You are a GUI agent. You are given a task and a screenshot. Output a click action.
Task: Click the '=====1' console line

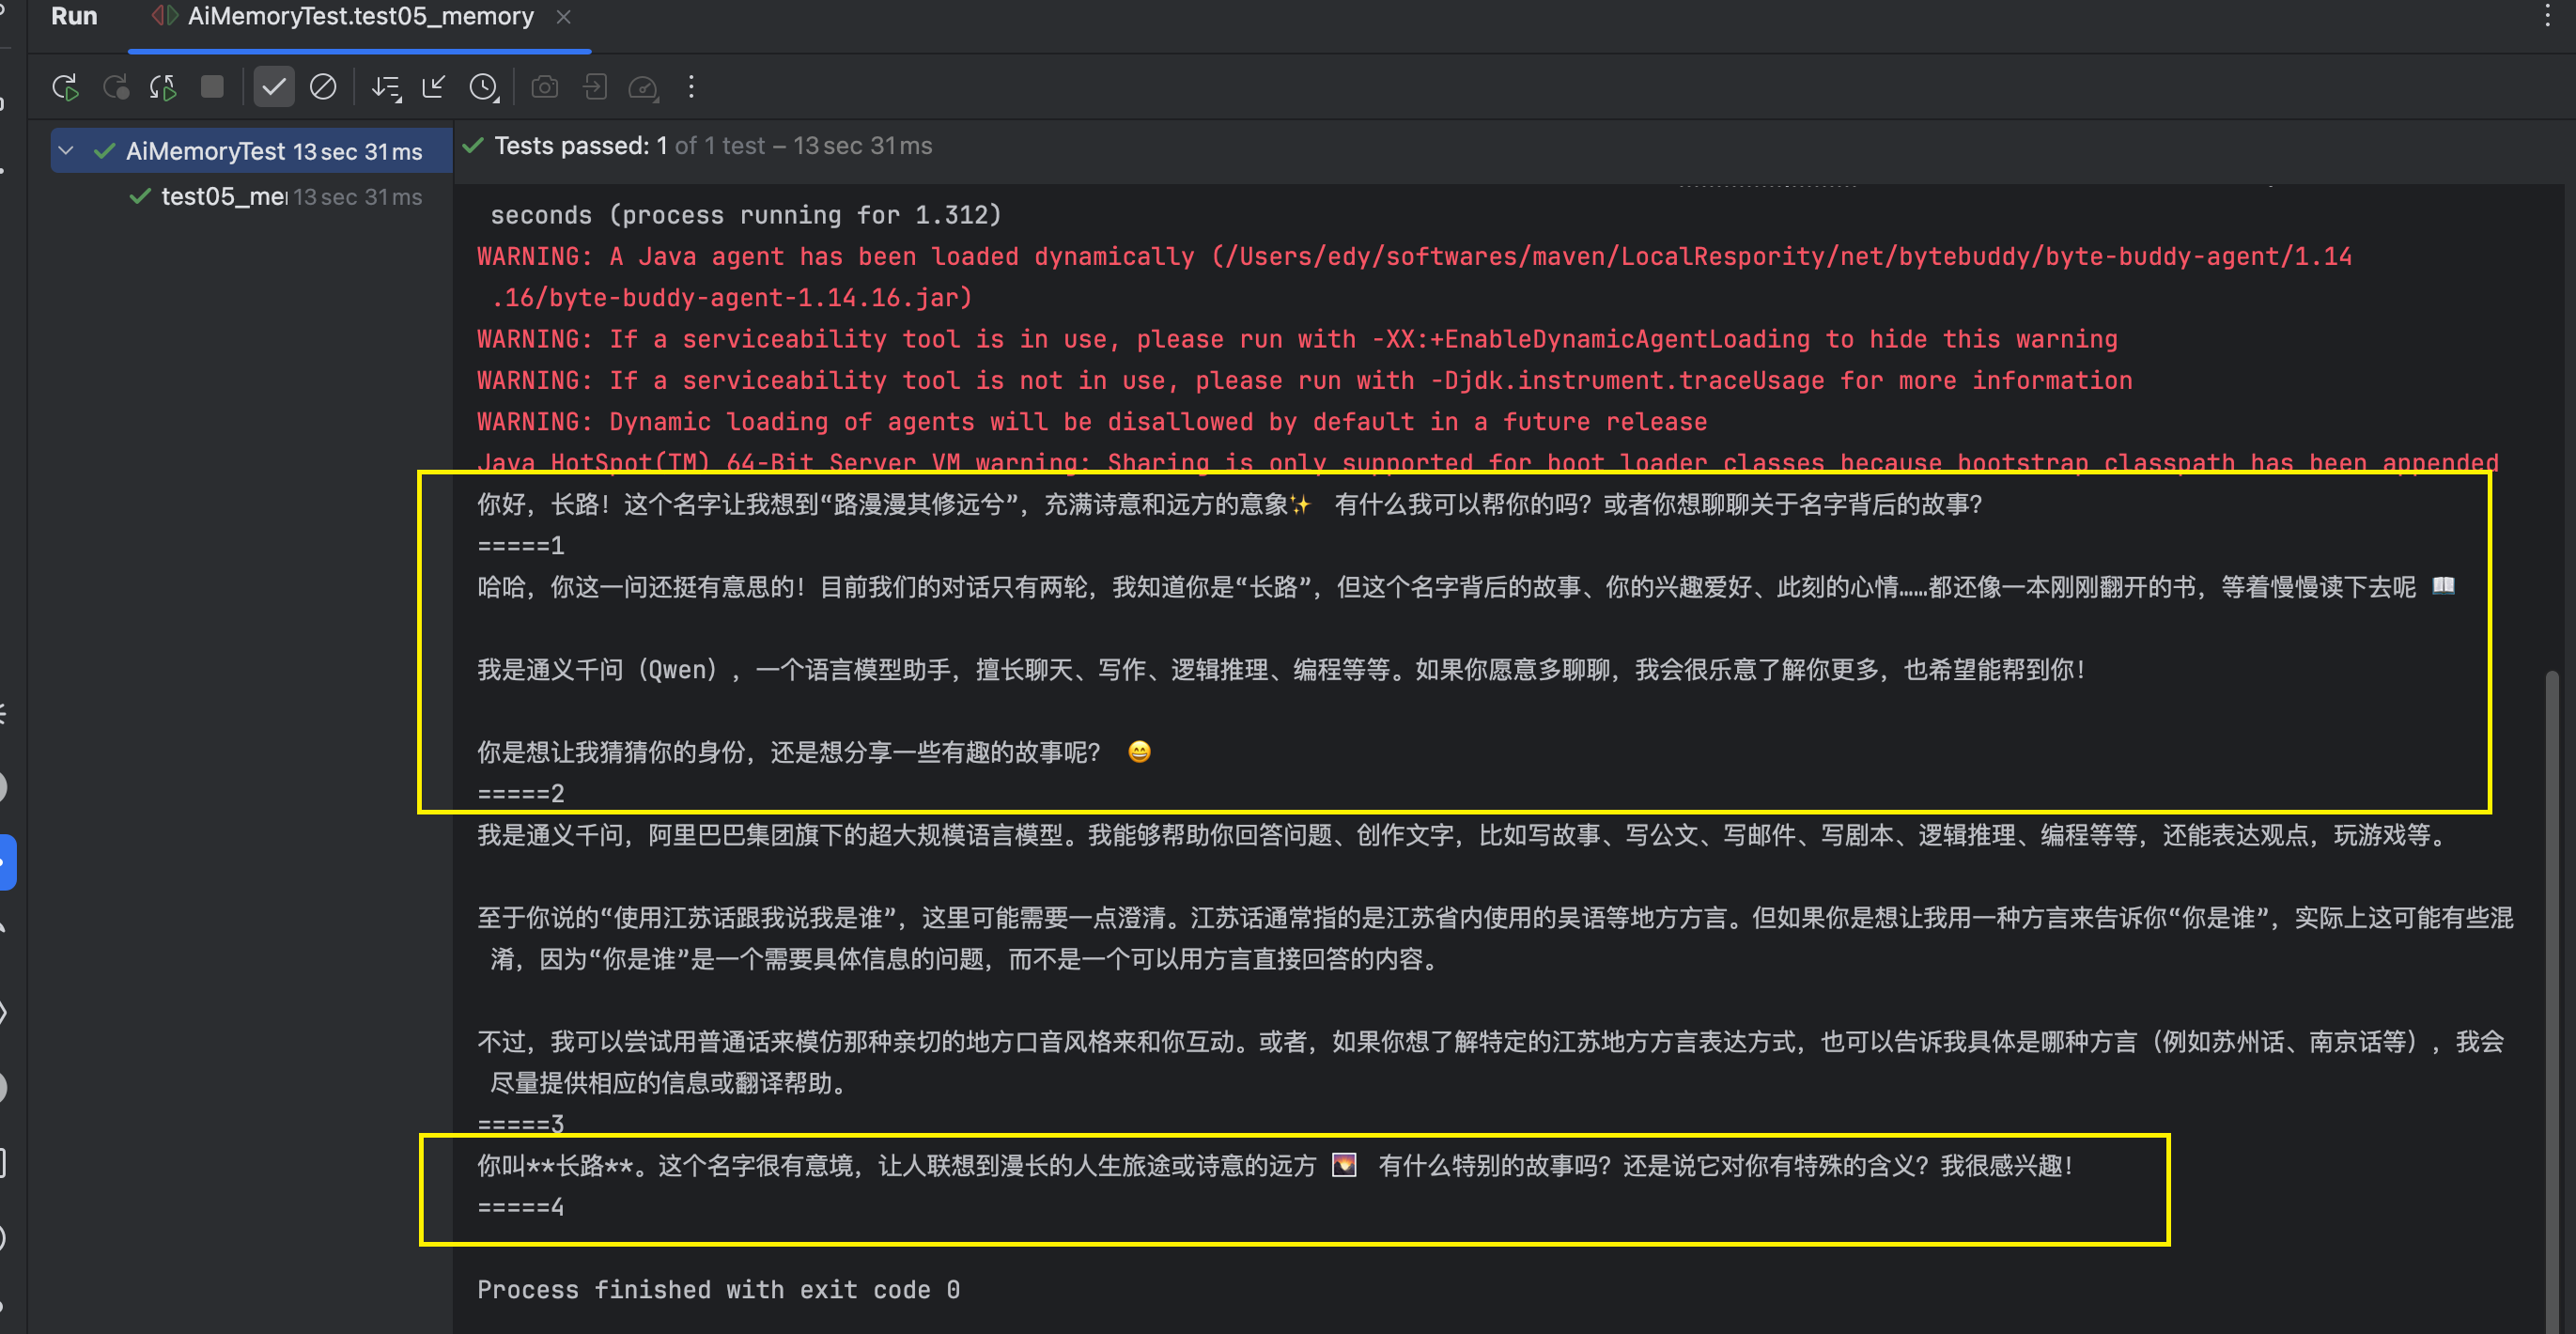pos(520,546)
